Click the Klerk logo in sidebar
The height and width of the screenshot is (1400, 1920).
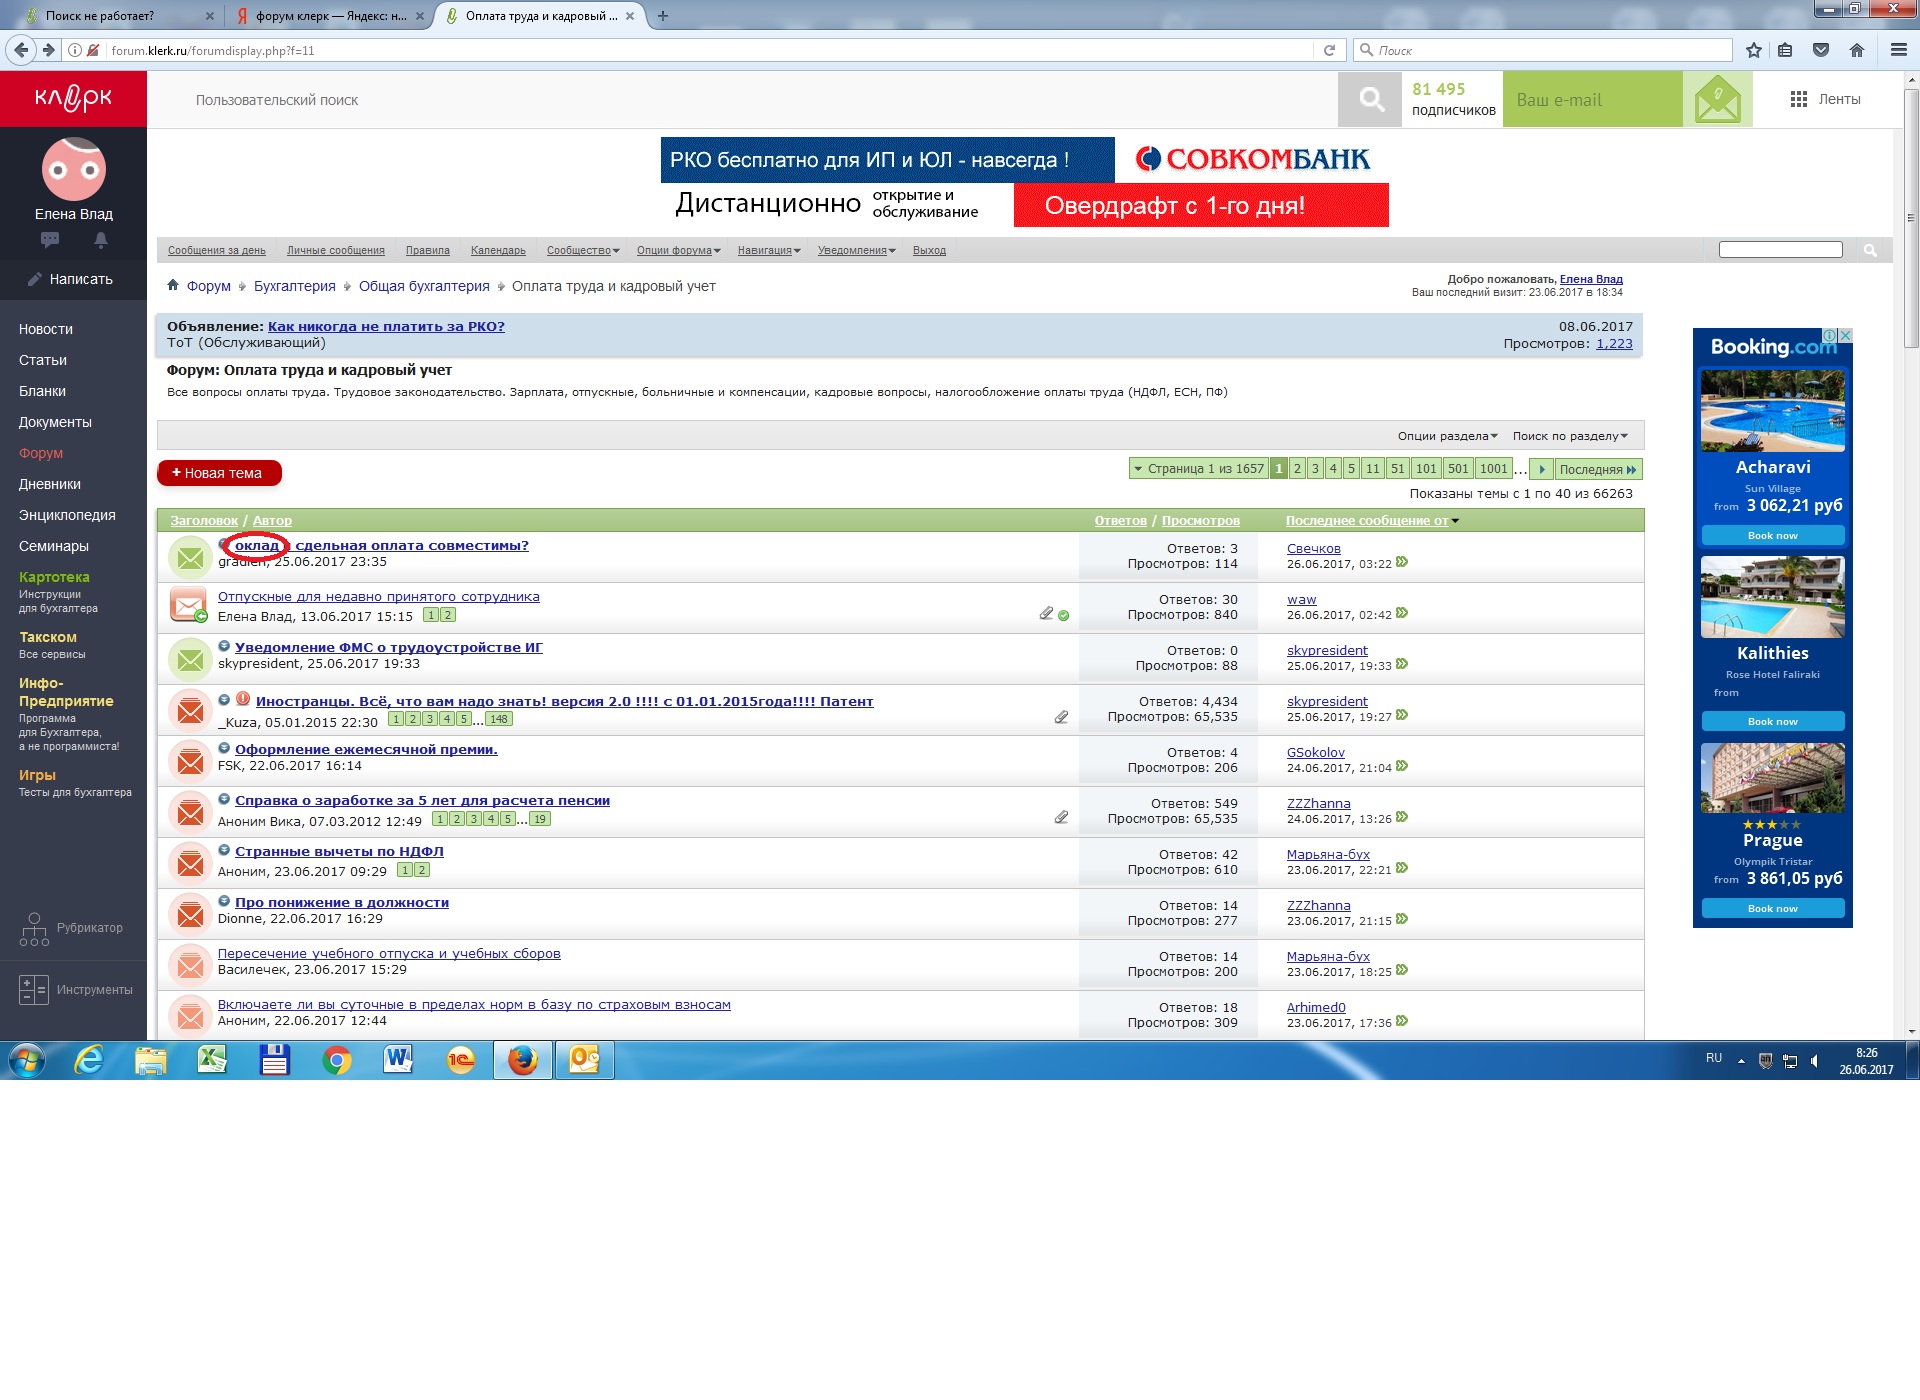73,98
